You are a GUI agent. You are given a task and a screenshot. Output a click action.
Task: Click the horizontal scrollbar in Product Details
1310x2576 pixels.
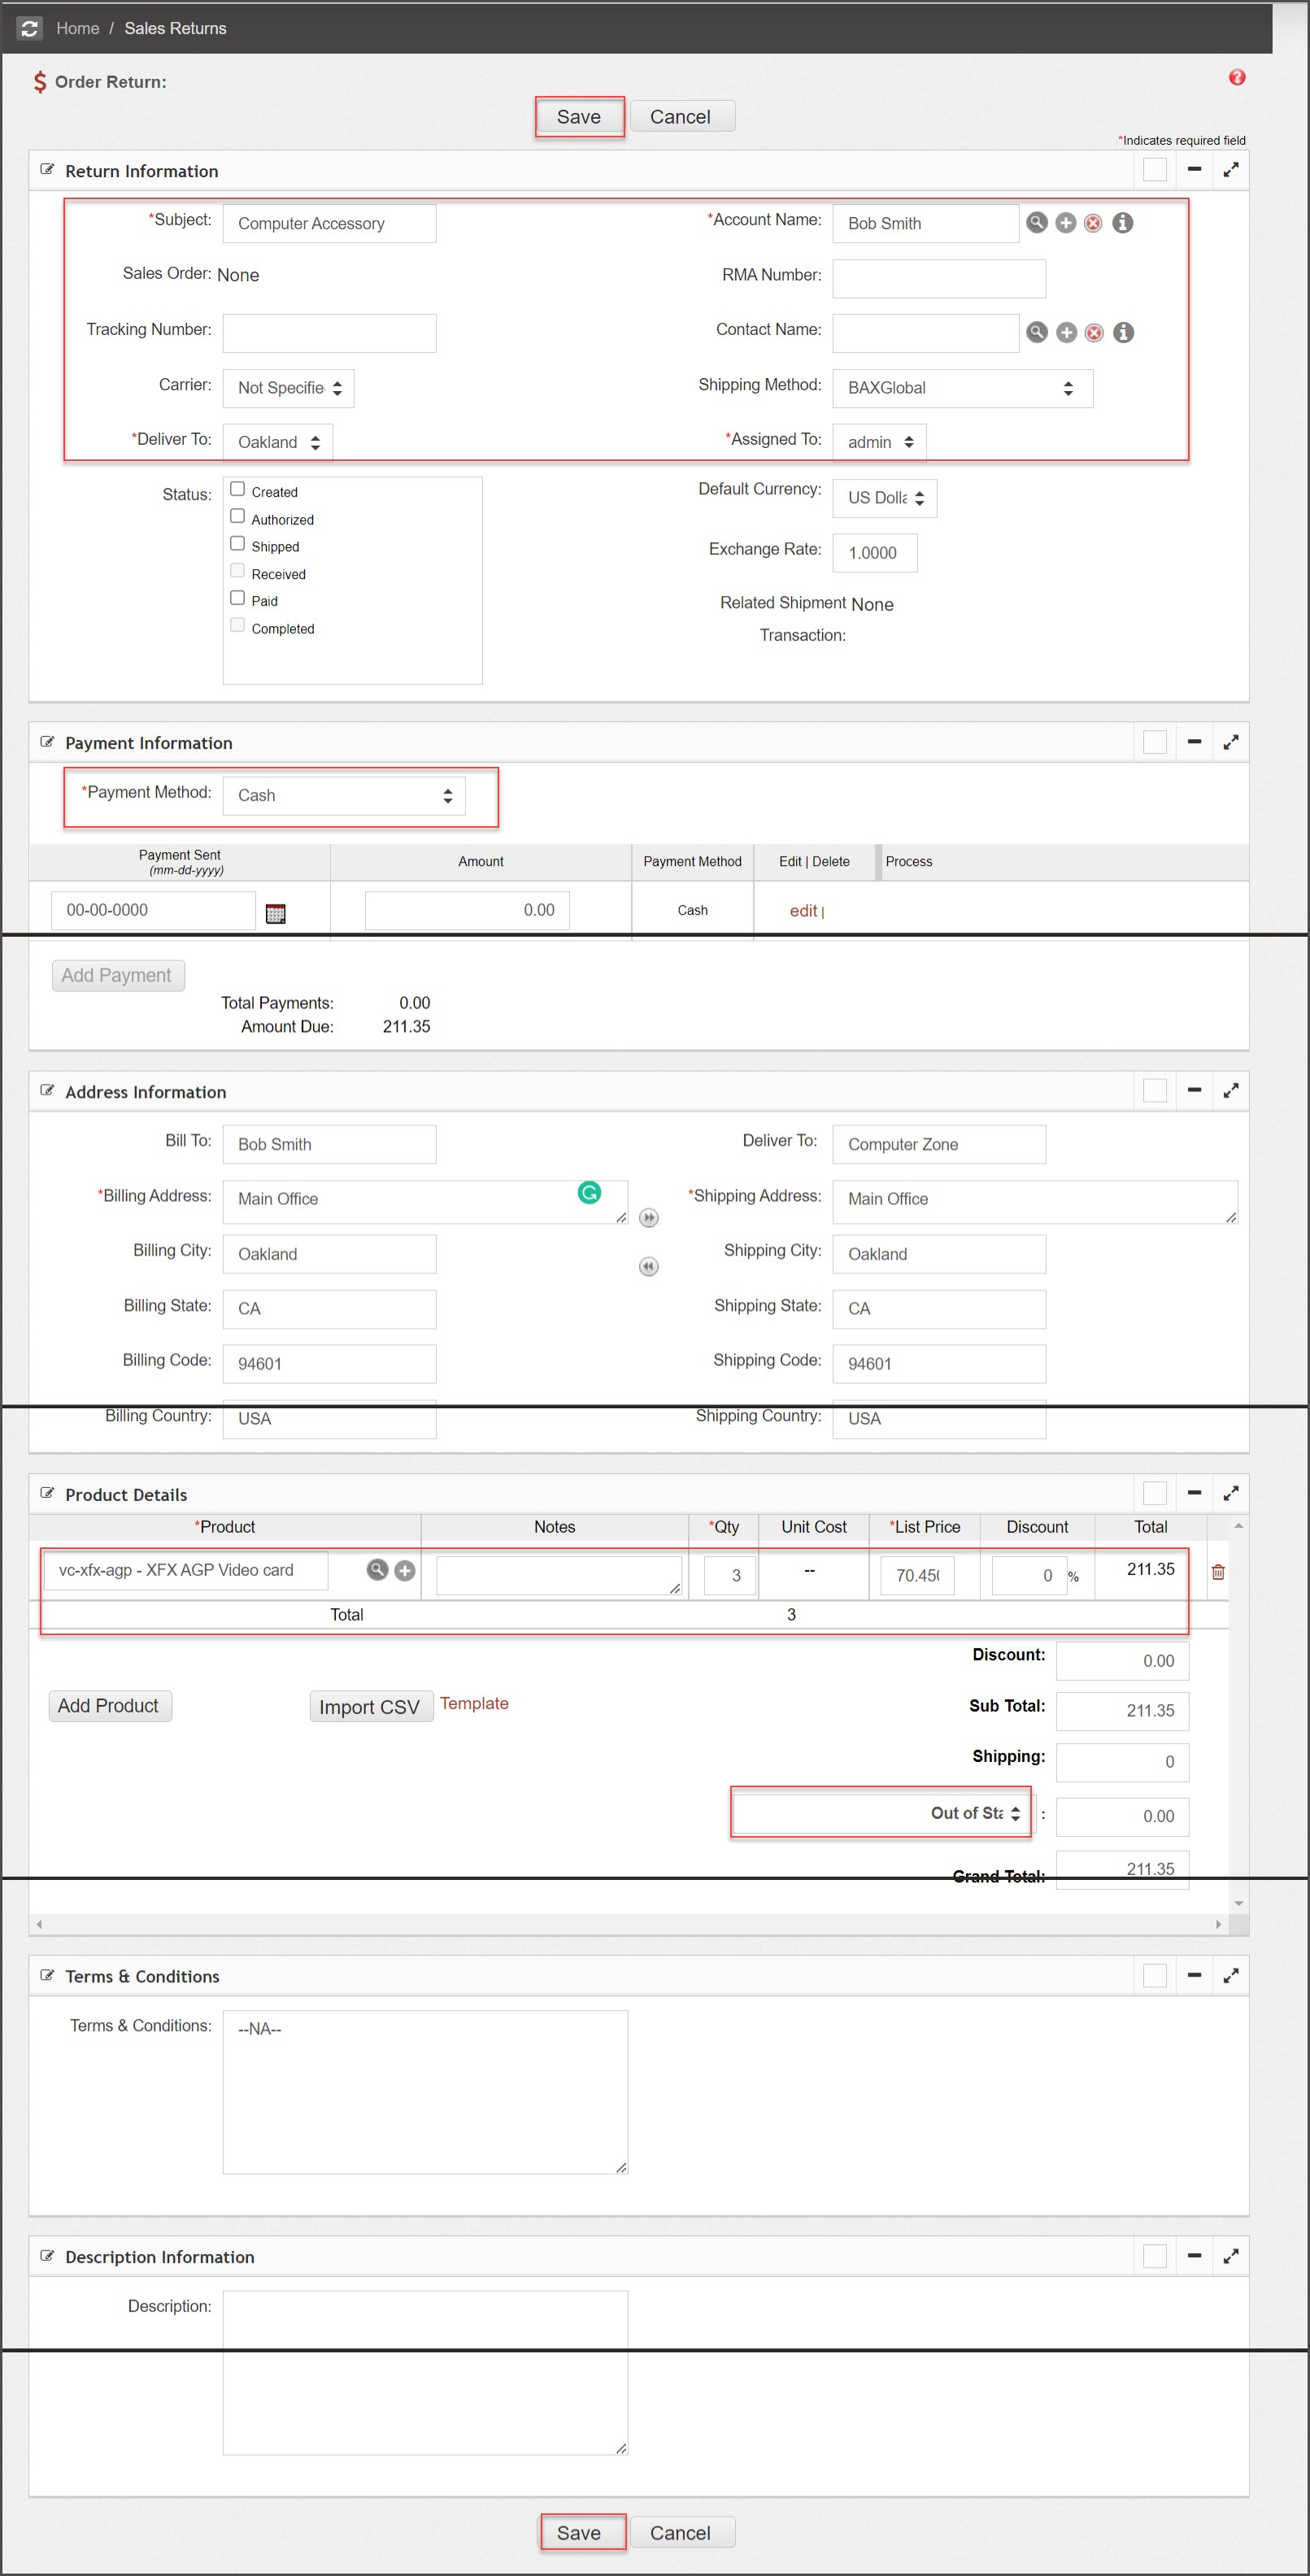(x=628, y=1924)
